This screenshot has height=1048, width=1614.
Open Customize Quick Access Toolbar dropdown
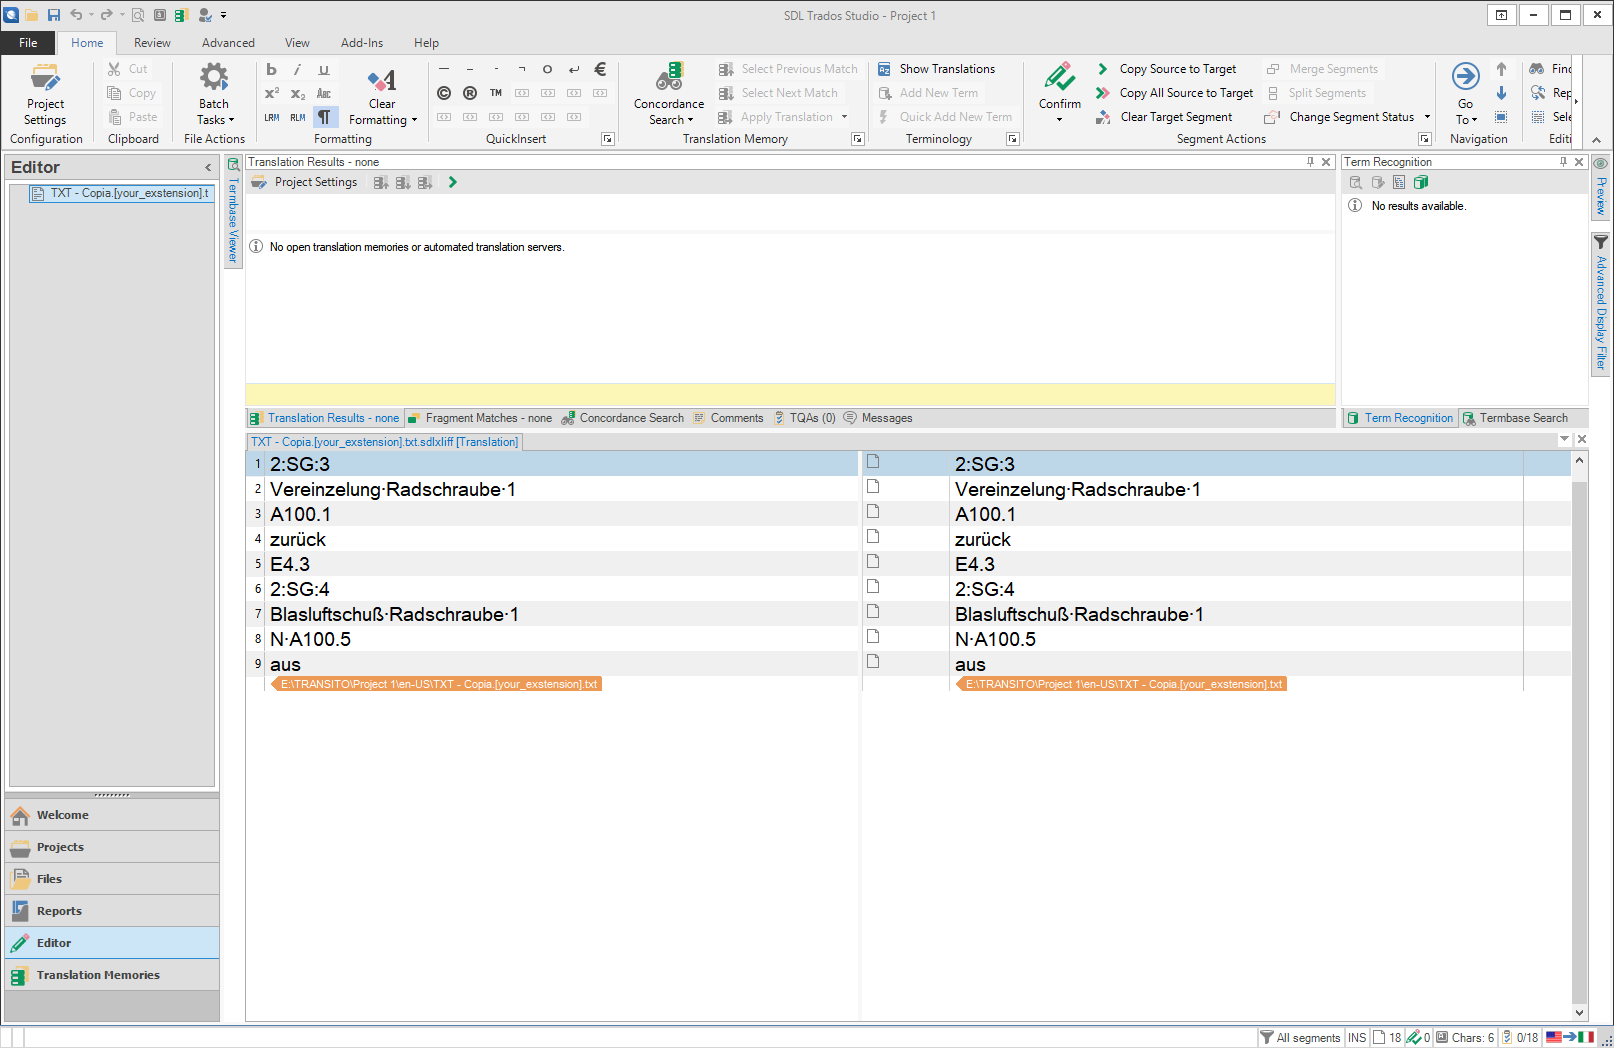click(224, 15)
